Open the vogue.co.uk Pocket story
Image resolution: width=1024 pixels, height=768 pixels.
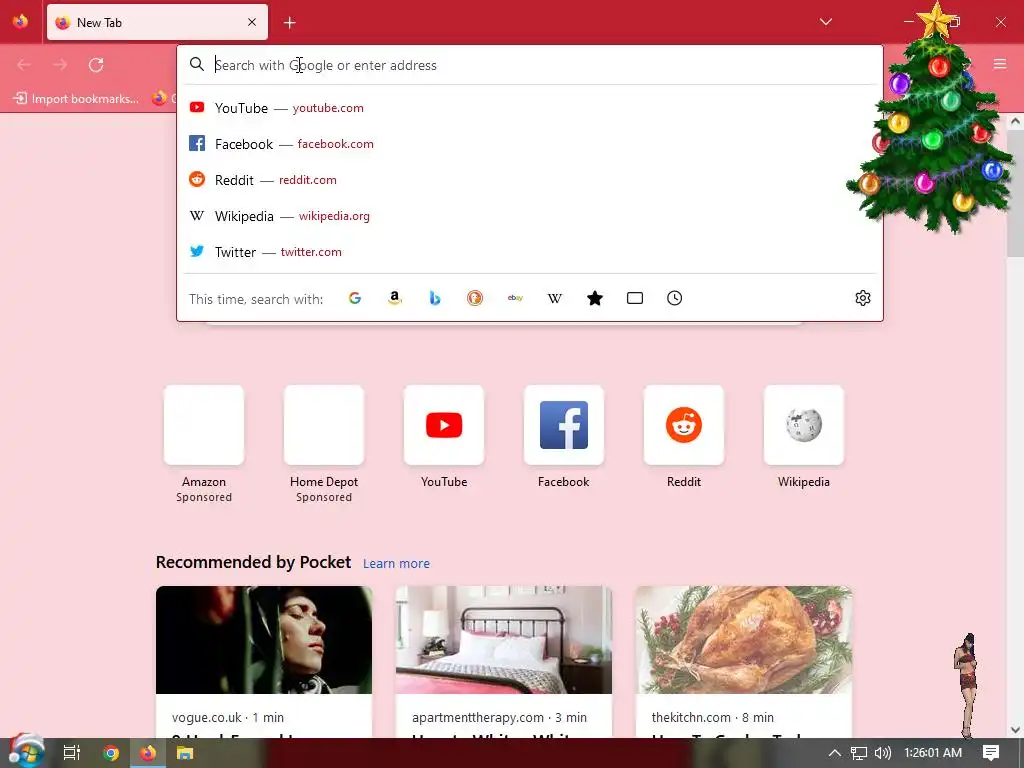click(264, 662)
